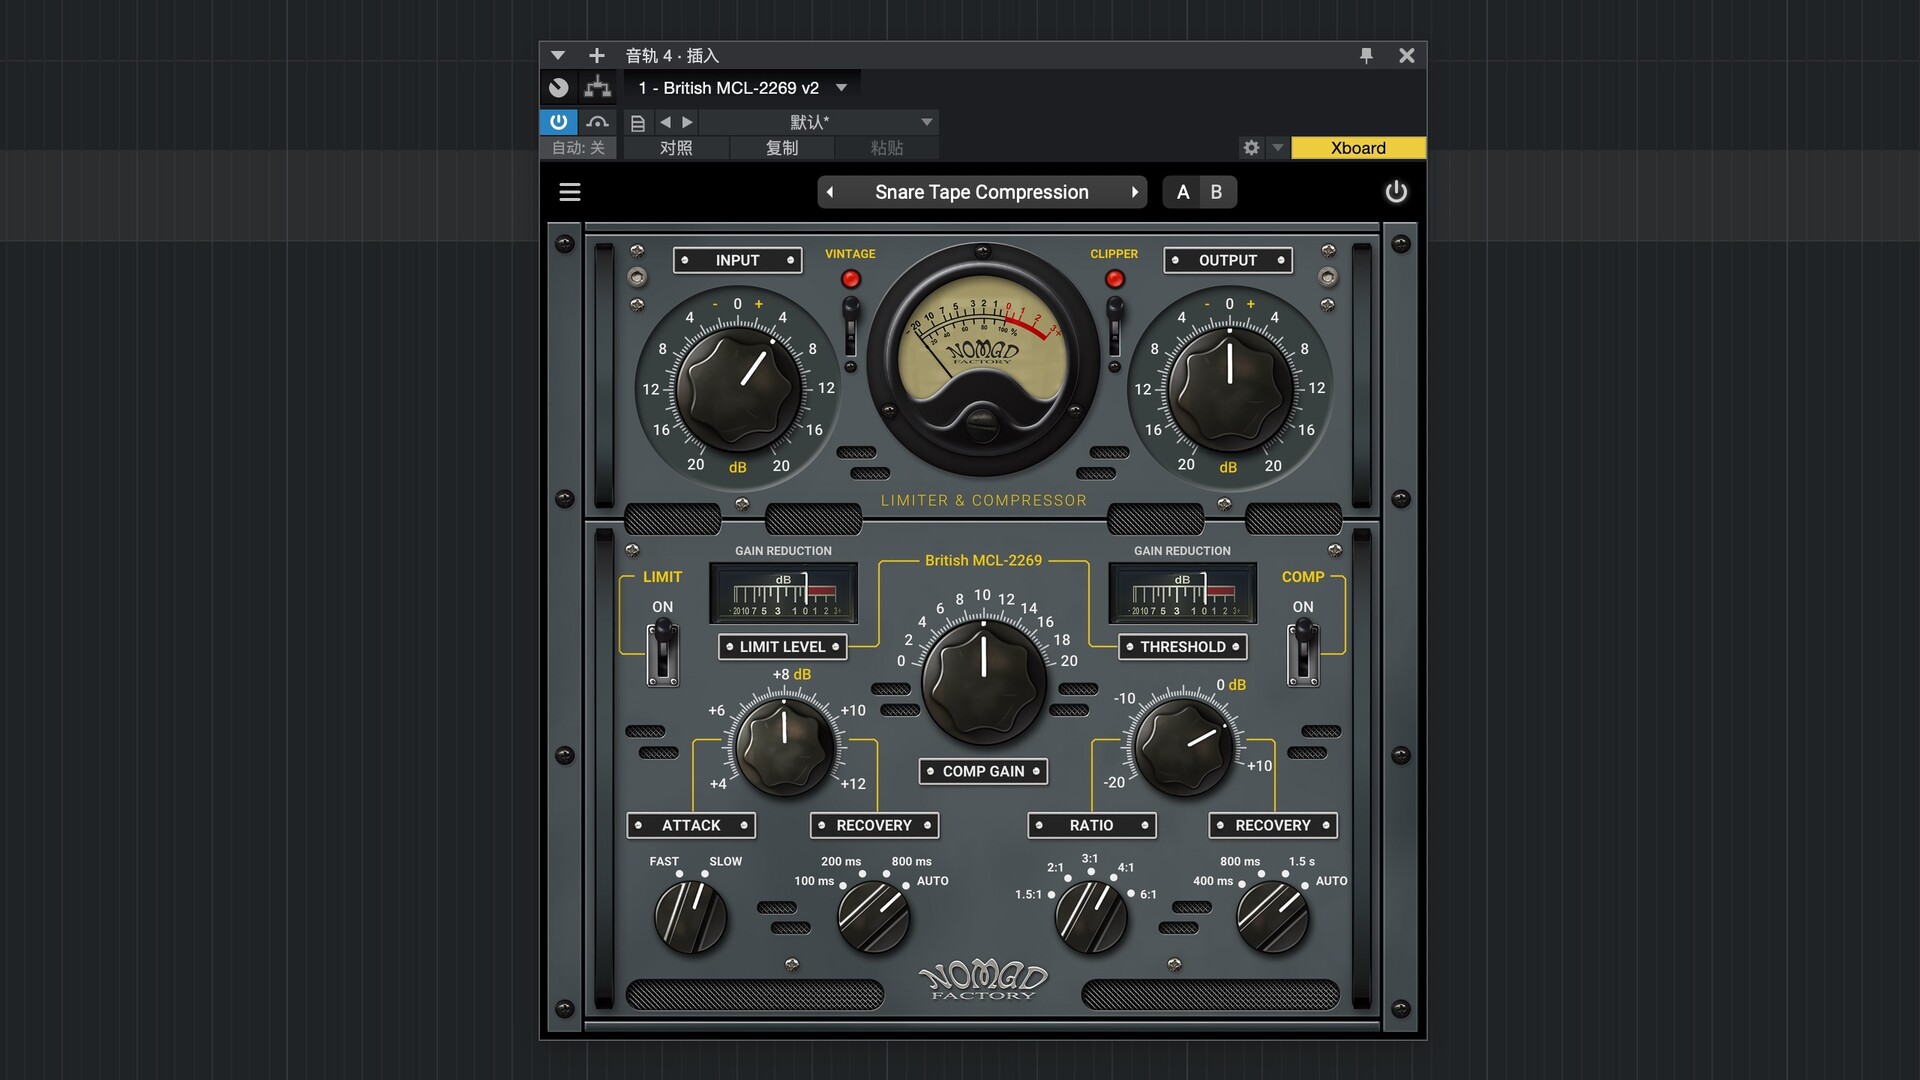The image size is (1920, 1080).
Task: Go to the previous preset arrow
Action: 830,192
